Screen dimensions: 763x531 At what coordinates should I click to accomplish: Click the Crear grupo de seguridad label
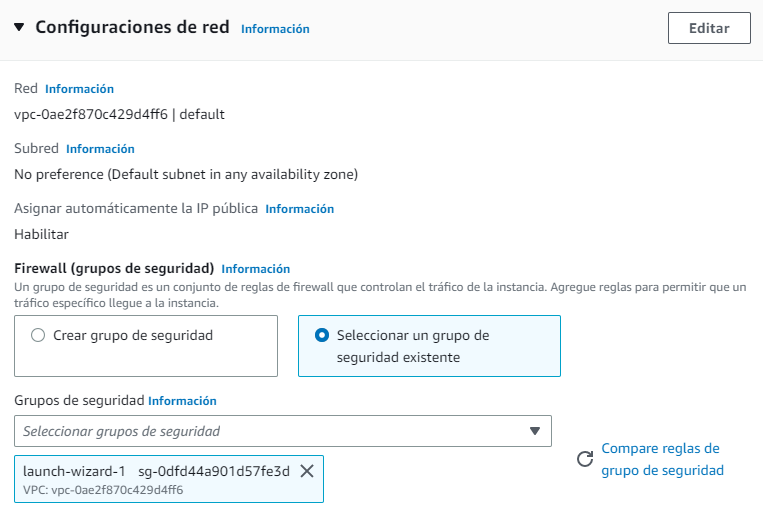point(133,335)
